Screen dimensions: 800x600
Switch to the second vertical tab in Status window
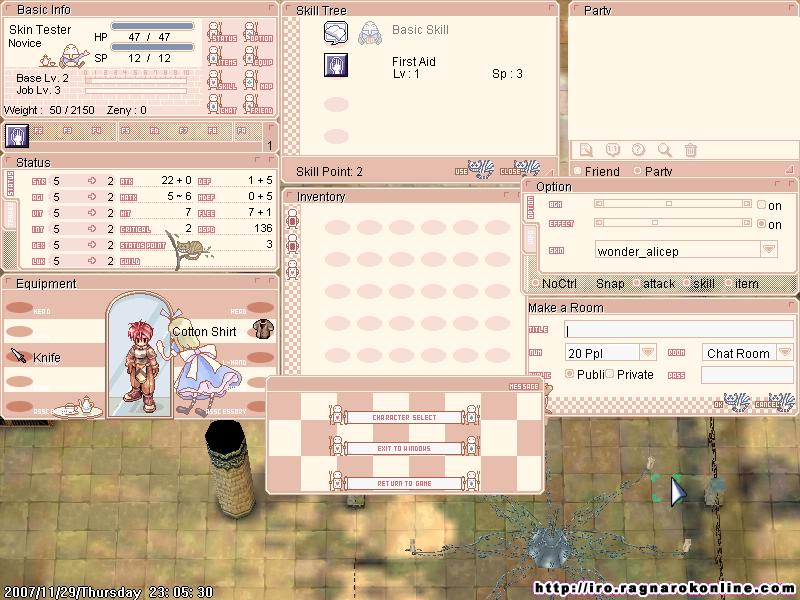(10, 215)
